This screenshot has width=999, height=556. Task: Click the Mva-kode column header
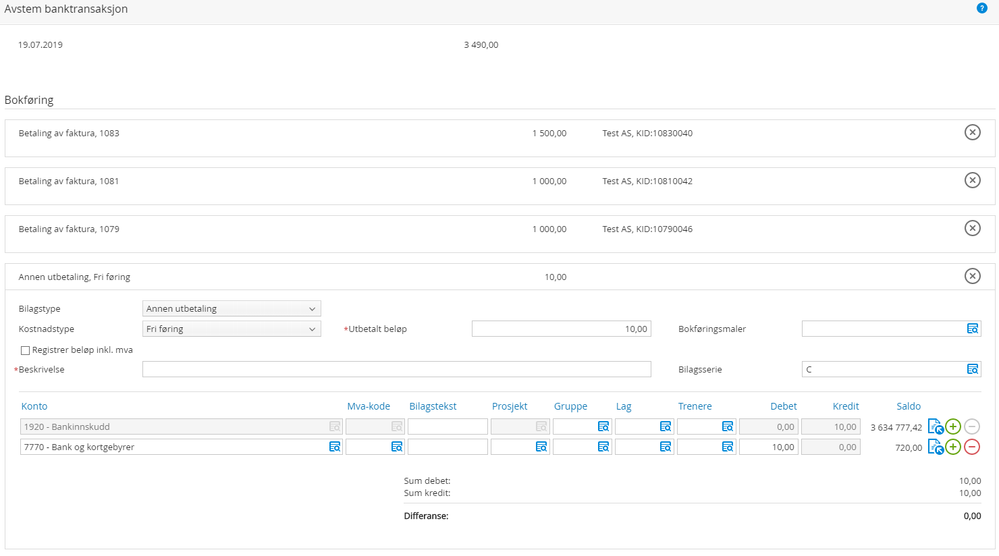(x=368, y=406)
